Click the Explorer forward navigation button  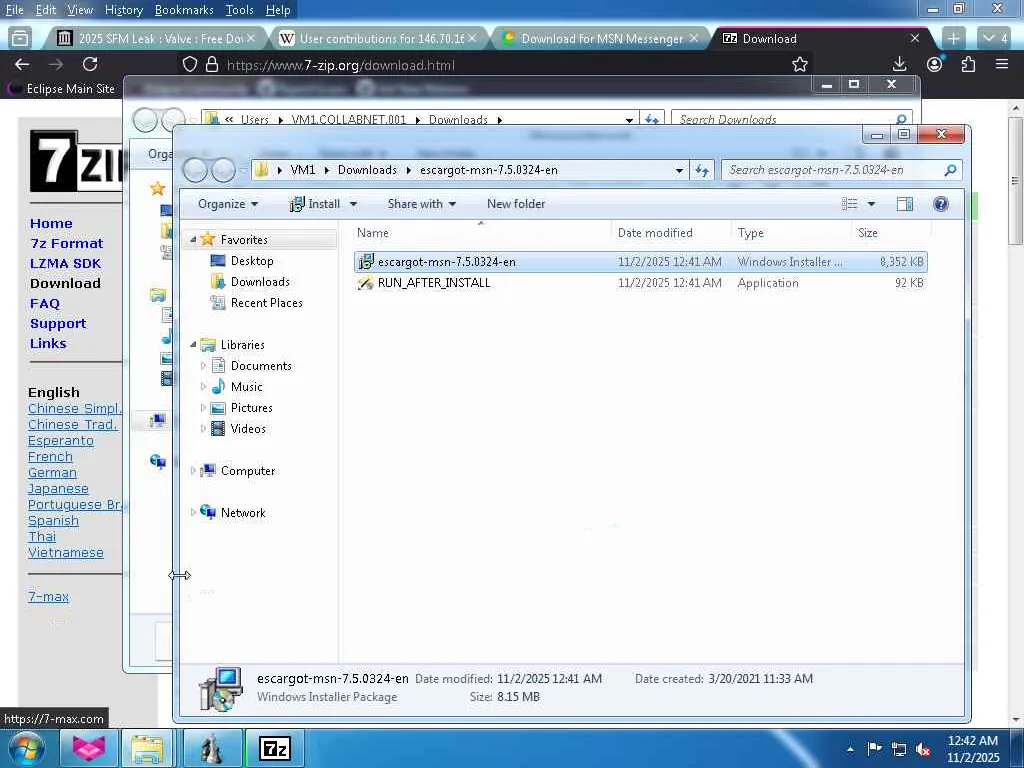click(223, 170)
